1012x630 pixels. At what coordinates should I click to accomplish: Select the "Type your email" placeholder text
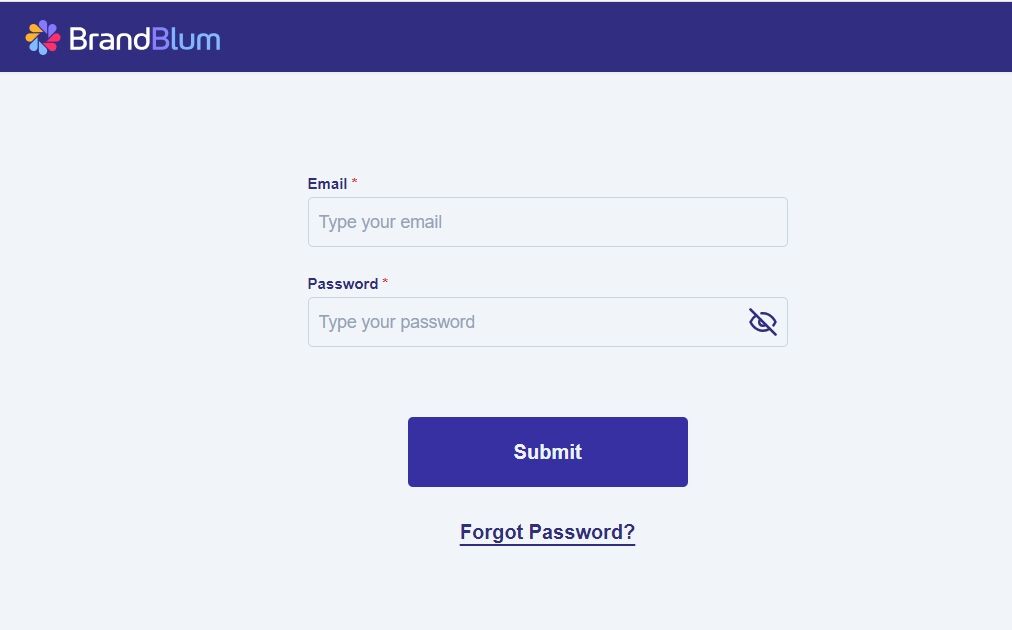coord(380,222)
